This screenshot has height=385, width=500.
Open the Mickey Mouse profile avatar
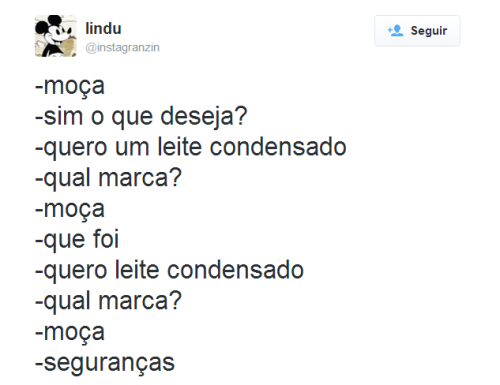click(x=56, y=36)
